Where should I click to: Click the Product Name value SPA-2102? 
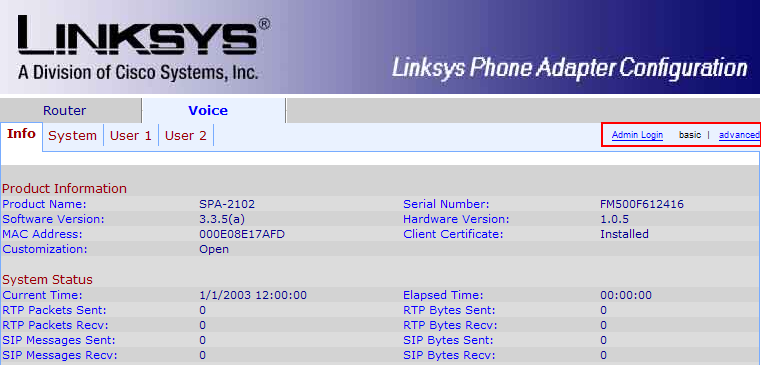coord(227,204)
